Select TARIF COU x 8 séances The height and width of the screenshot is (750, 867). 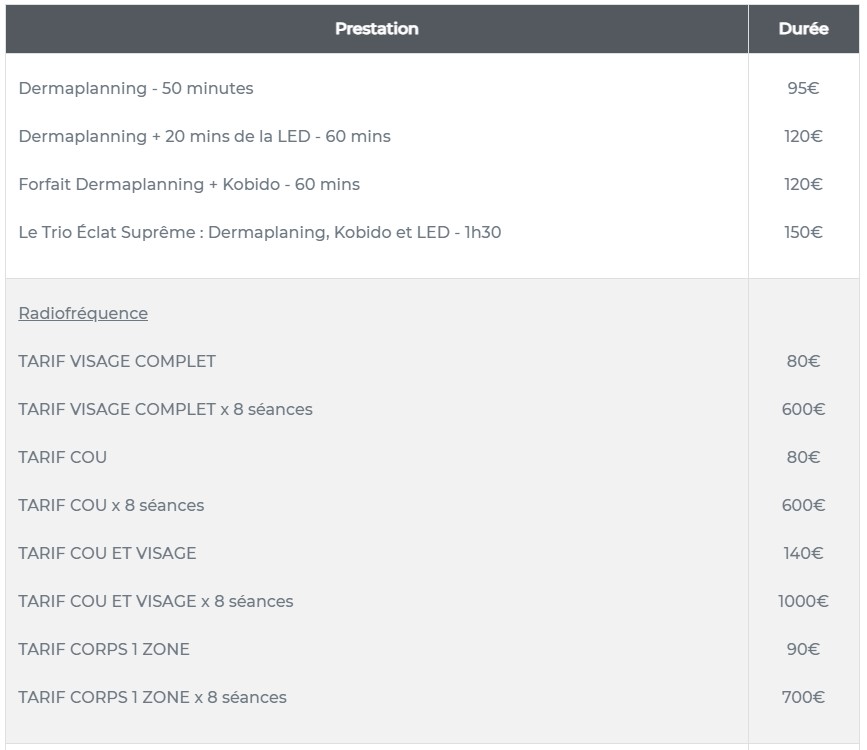pyautogui.click(x=111, y=505)
